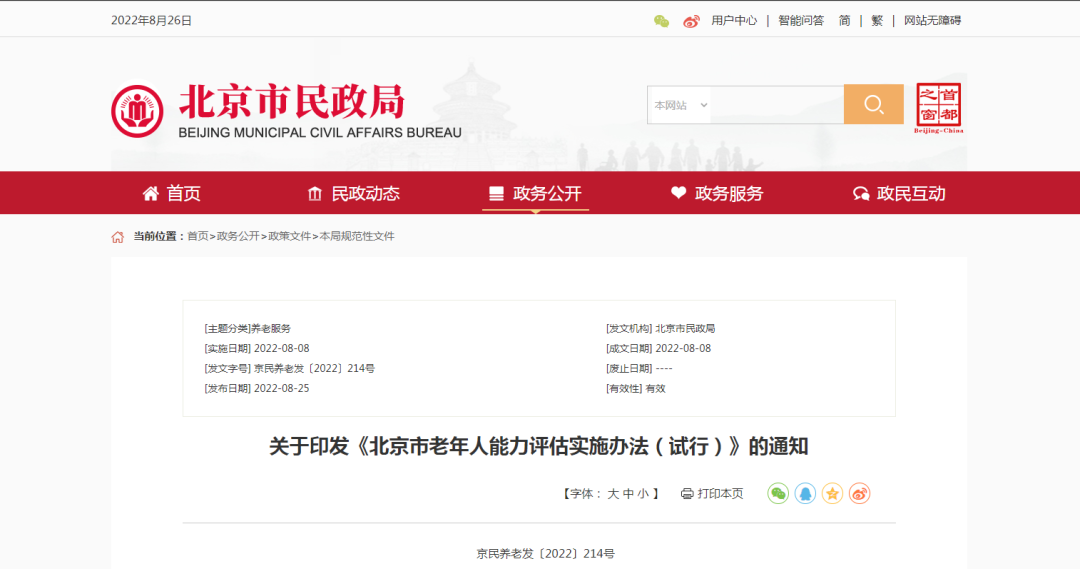Open the 政务公开 navigation tab
Image resolution: width=1080 pixels, height=569 pixels.
(x=535, y=194)
